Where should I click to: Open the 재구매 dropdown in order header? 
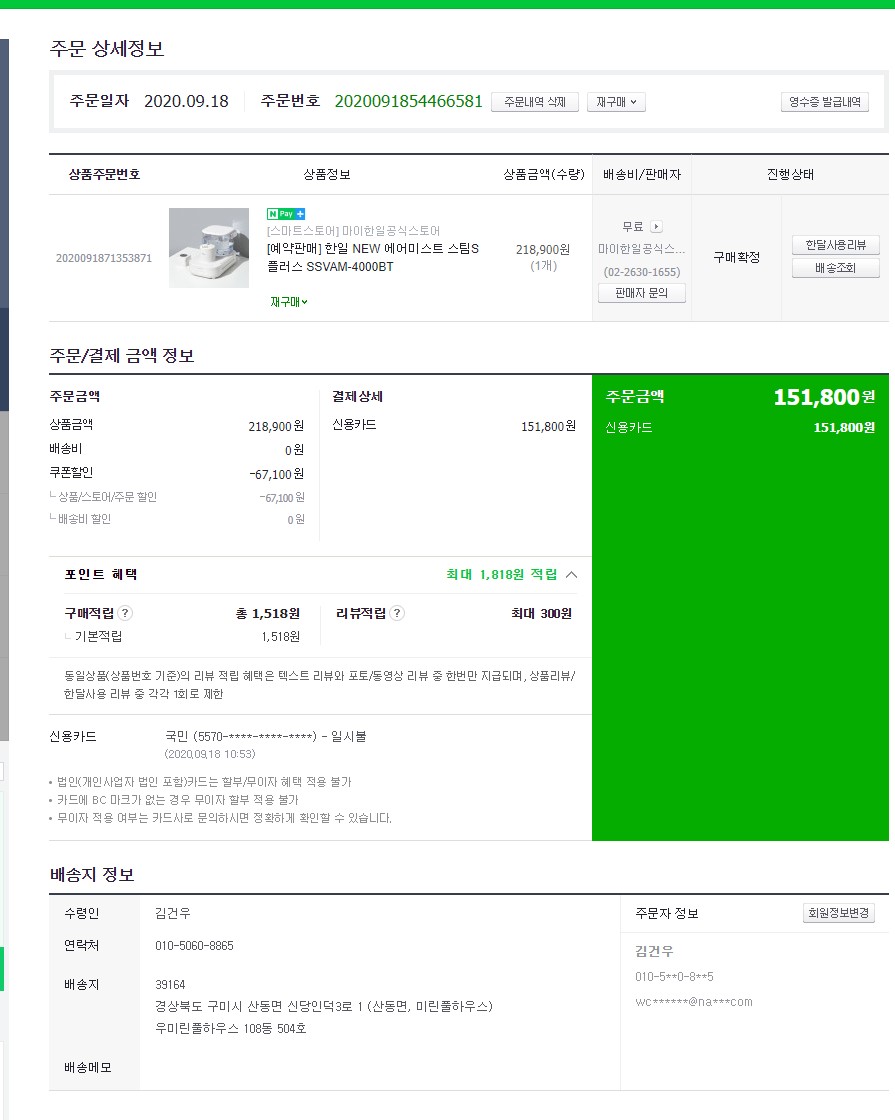pyautogui.click(x=616, y=102)
